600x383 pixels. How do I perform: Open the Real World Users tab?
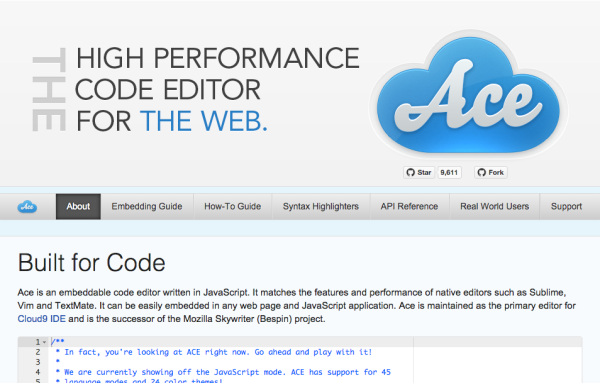click(495, 207)
